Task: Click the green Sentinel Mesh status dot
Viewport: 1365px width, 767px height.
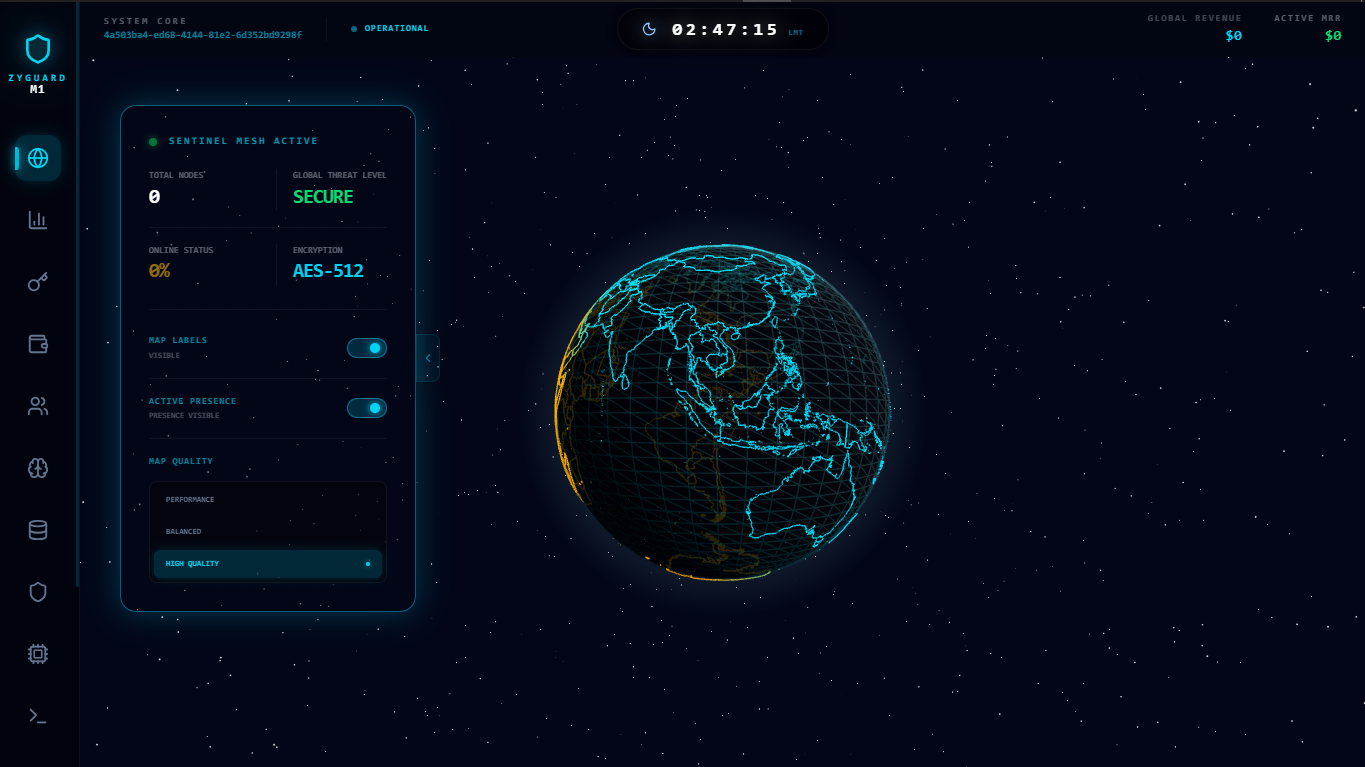Action: click(x=153, y=142)
